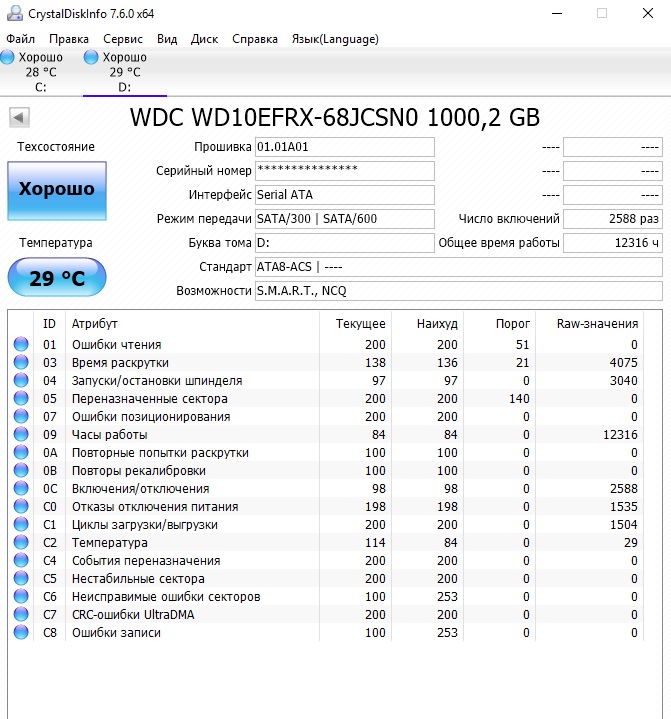Click raw value 3040 in table

tap(623, 380)
